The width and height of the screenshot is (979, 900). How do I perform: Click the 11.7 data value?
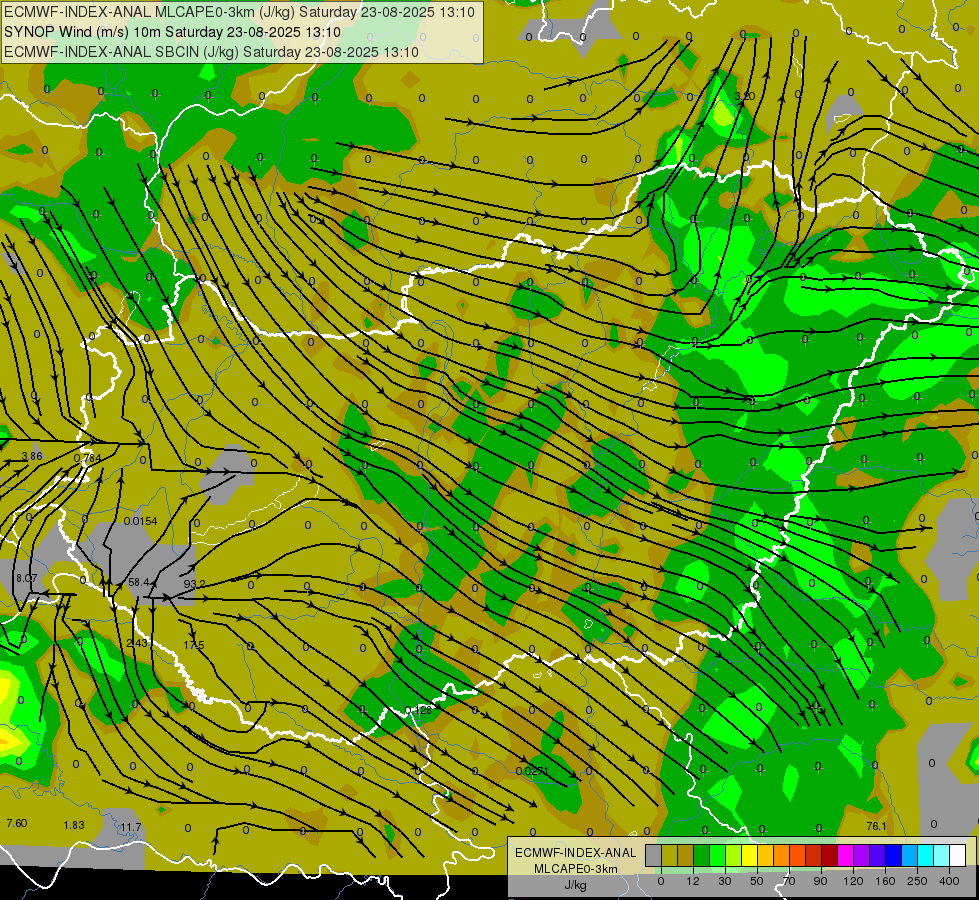130,827
